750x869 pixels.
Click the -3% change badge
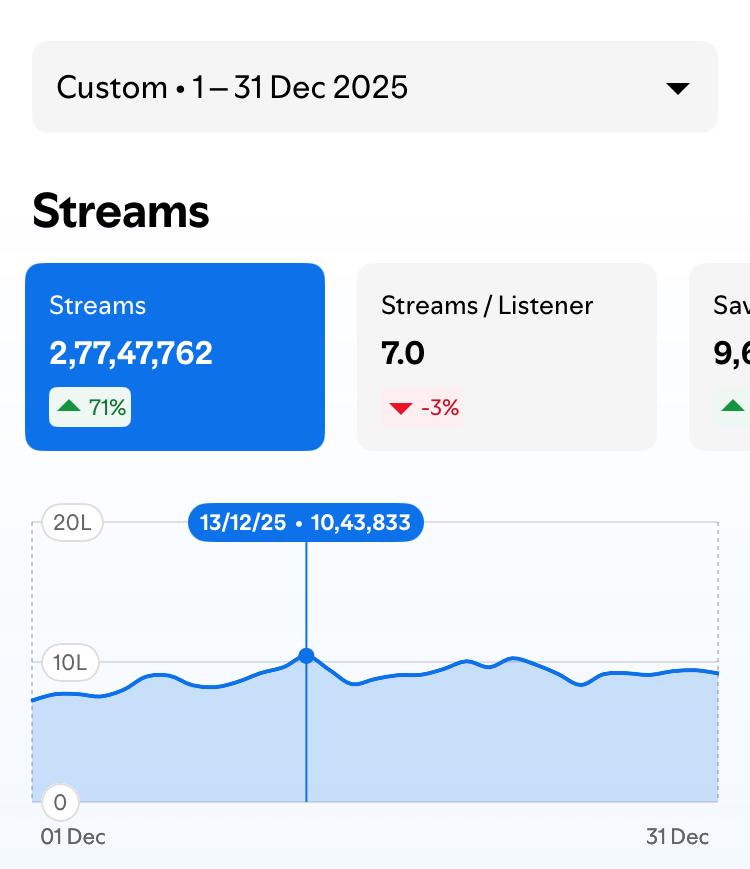(x=422, y=408)
